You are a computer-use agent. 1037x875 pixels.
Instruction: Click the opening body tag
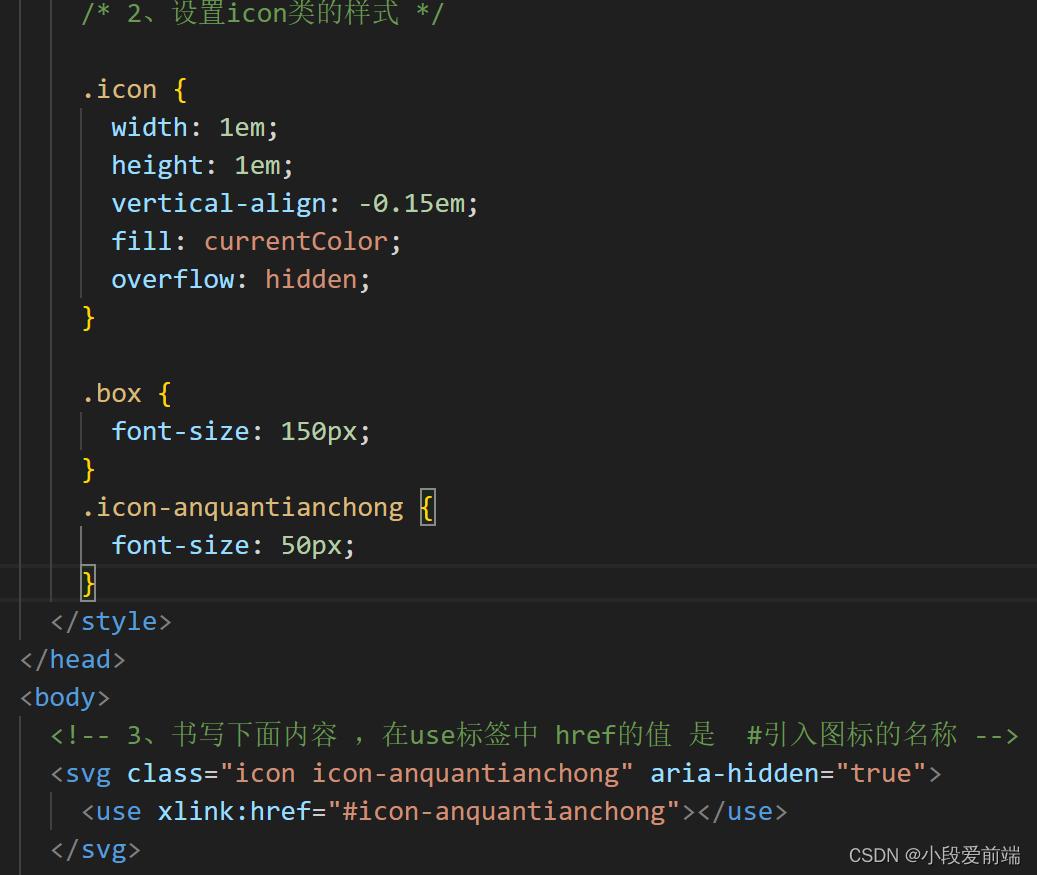point(65,697)
